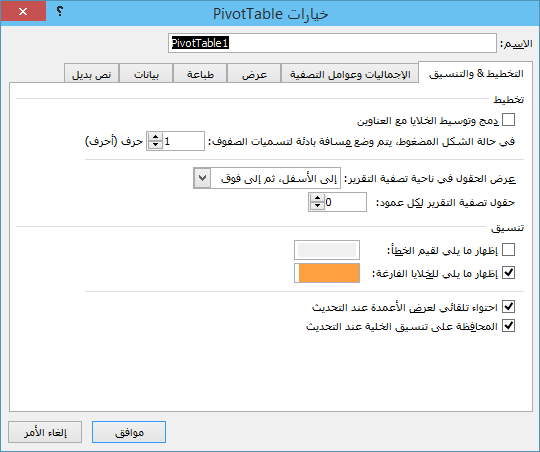Toggle preserve cell formatting on update
The width and height of the screenshot is (540, 452).
coord(508,326)
